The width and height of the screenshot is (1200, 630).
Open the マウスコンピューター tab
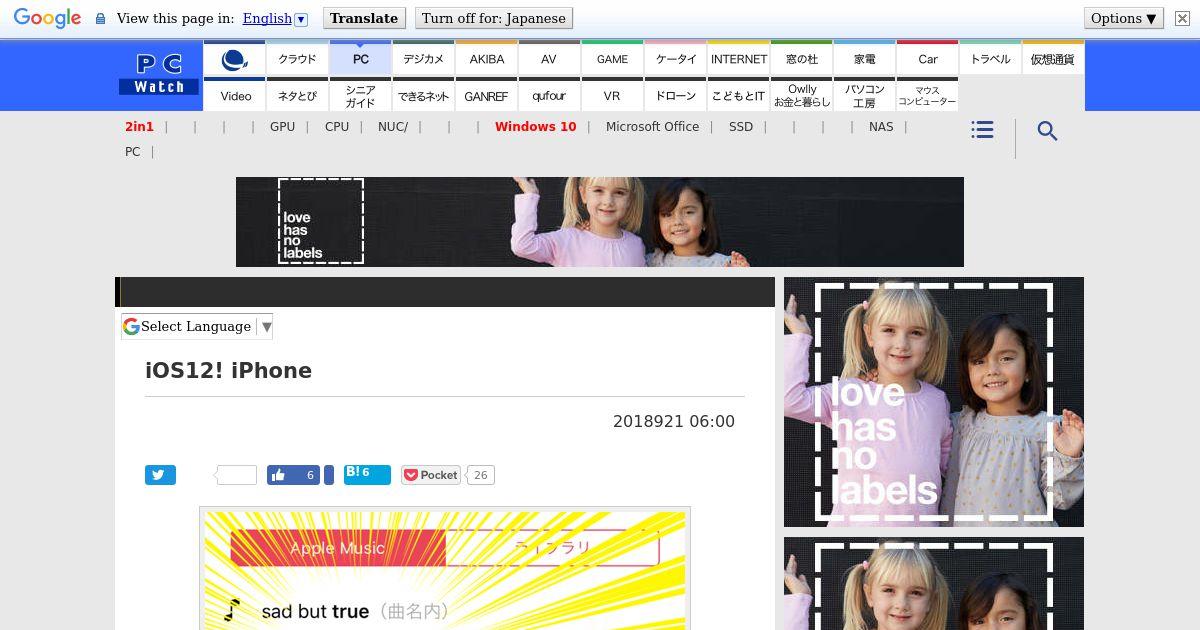coord(928,96)
